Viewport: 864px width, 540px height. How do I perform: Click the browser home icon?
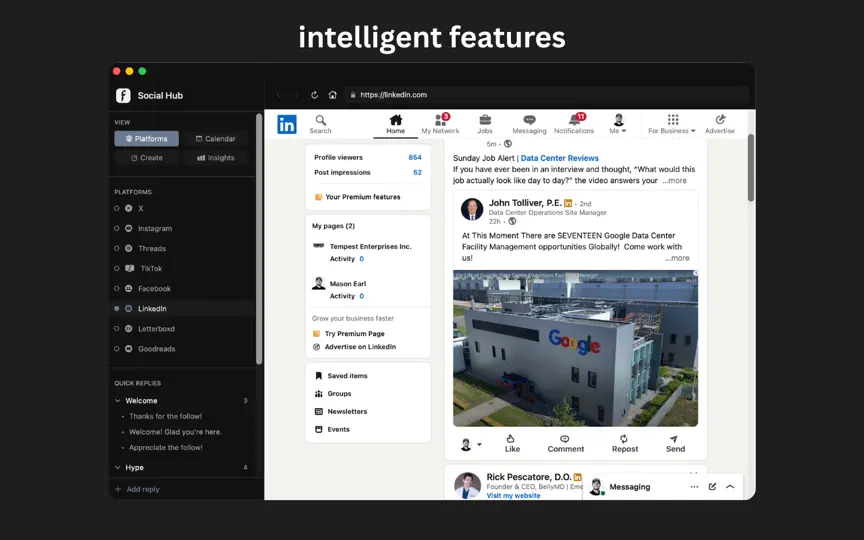(333, 95)
